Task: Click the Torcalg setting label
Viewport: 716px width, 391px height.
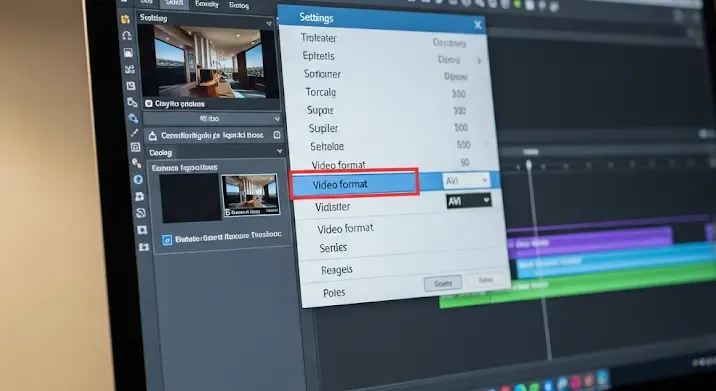Action: (321, 92)
